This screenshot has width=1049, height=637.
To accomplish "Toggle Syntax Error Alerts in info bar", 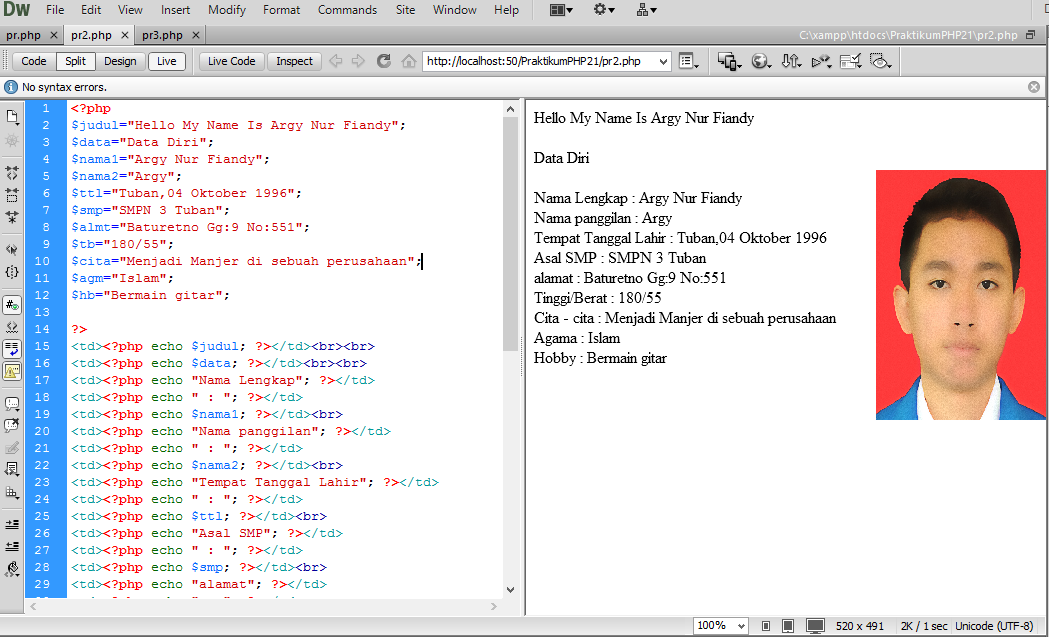I will coord(12,371).
